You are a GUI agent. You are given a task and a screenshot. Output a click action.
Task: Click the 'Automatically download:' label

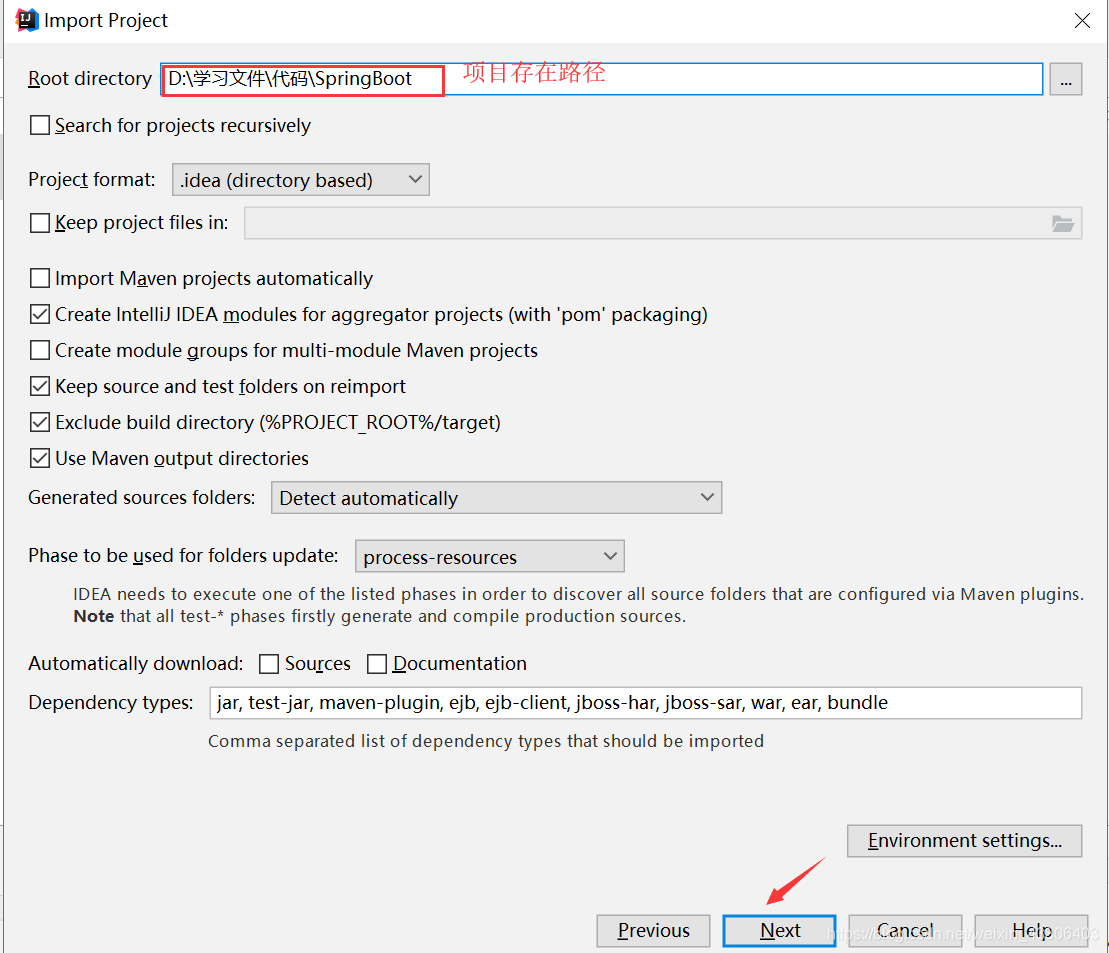click(136, 664)
